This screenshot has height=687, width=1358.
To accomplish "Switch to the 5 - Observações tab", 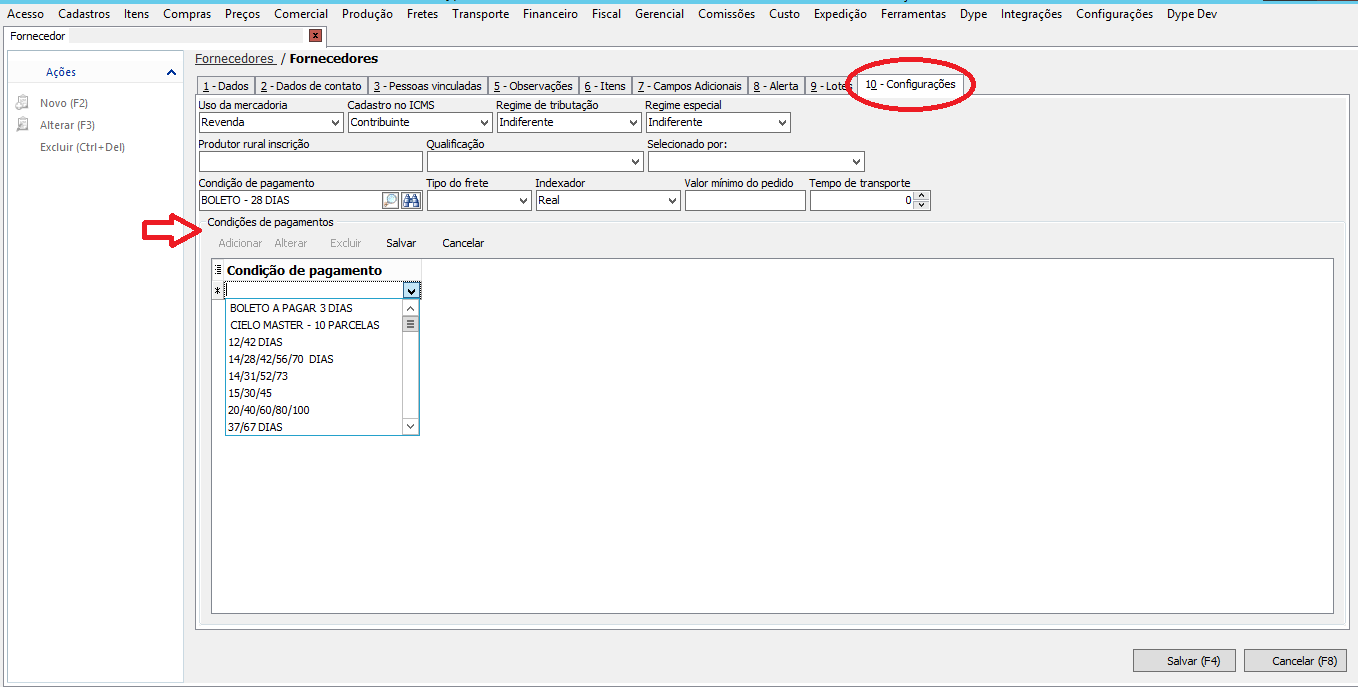I will [x=533, y=86].
